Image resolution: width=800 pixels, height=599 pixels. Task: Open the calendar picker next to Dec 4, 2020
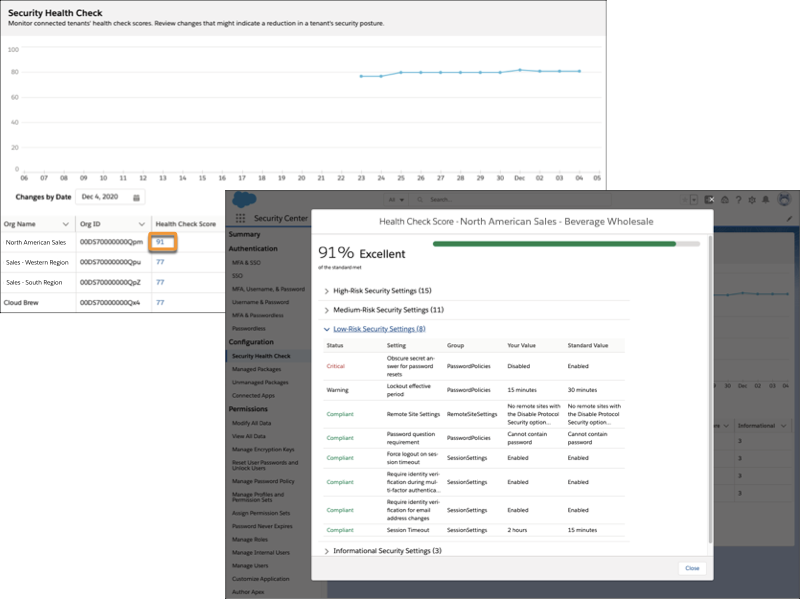point(136,197)
